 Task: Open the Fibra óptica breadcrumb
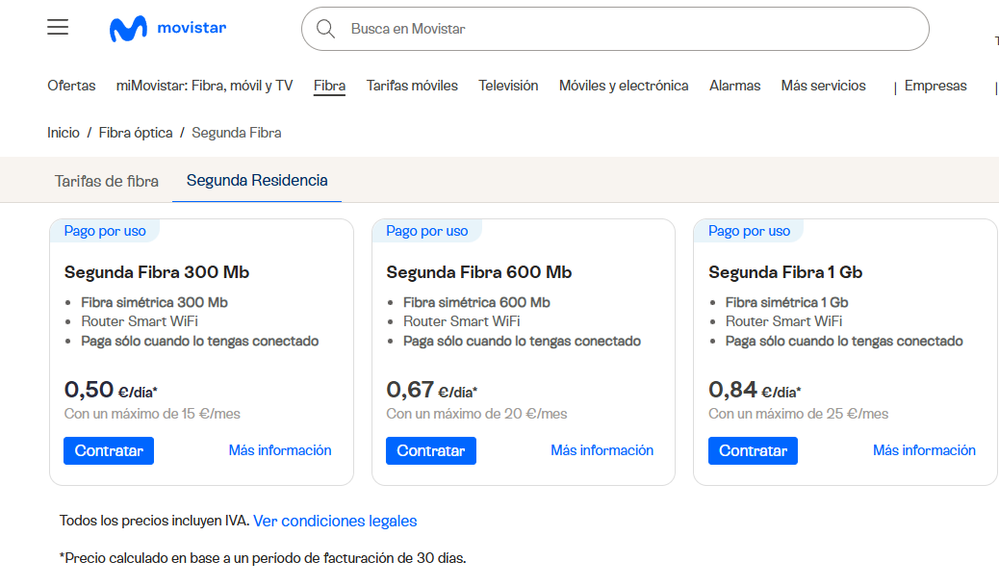pyautogui.click(x=136, y=133)
